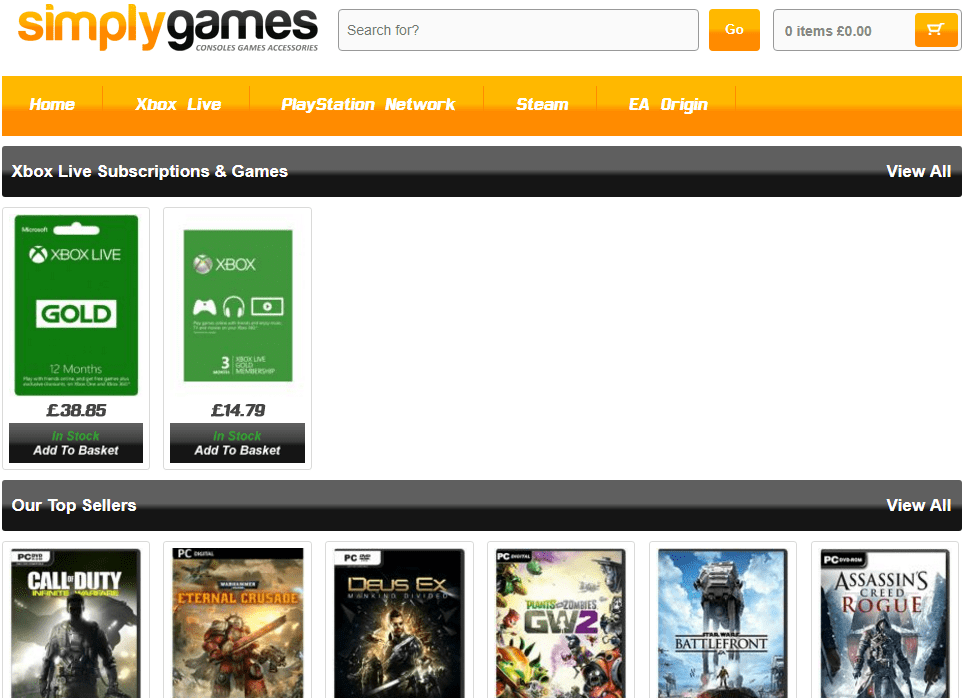Open the Eternal Crusade game cover
Viewport: 964px width, 698px height.
point(238,623)
